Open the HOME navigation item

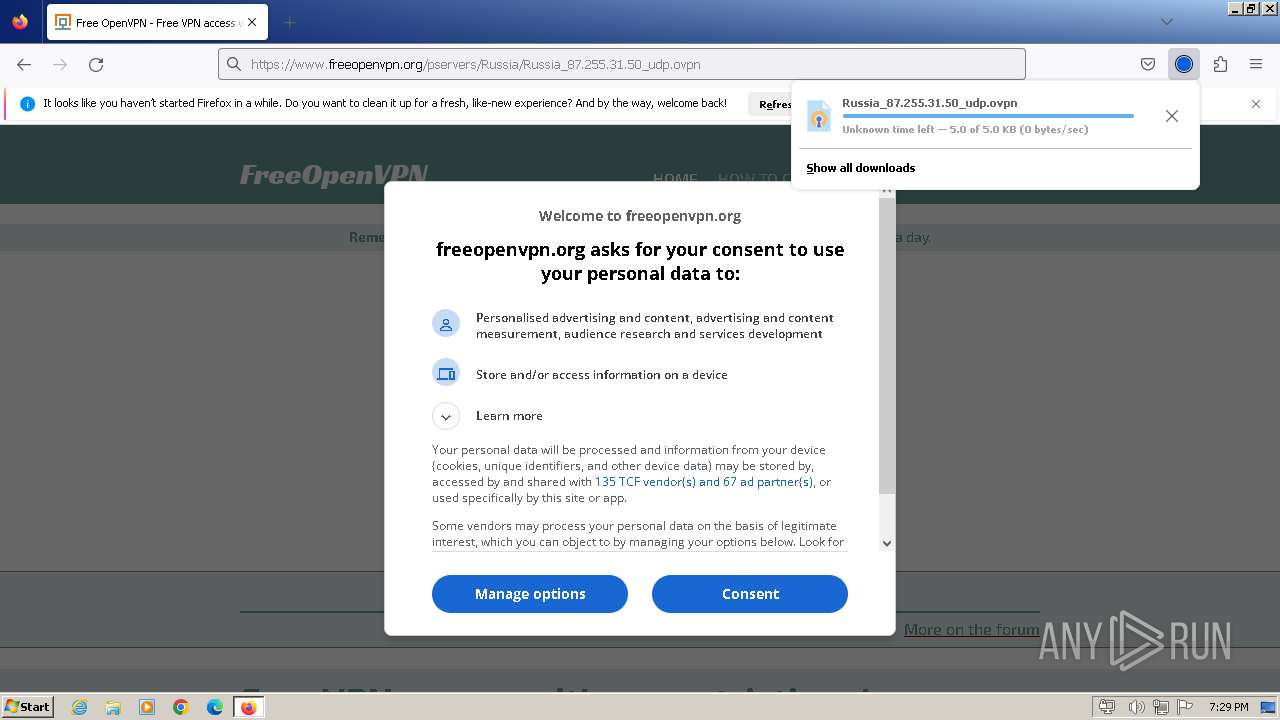[x=675, y=178]
